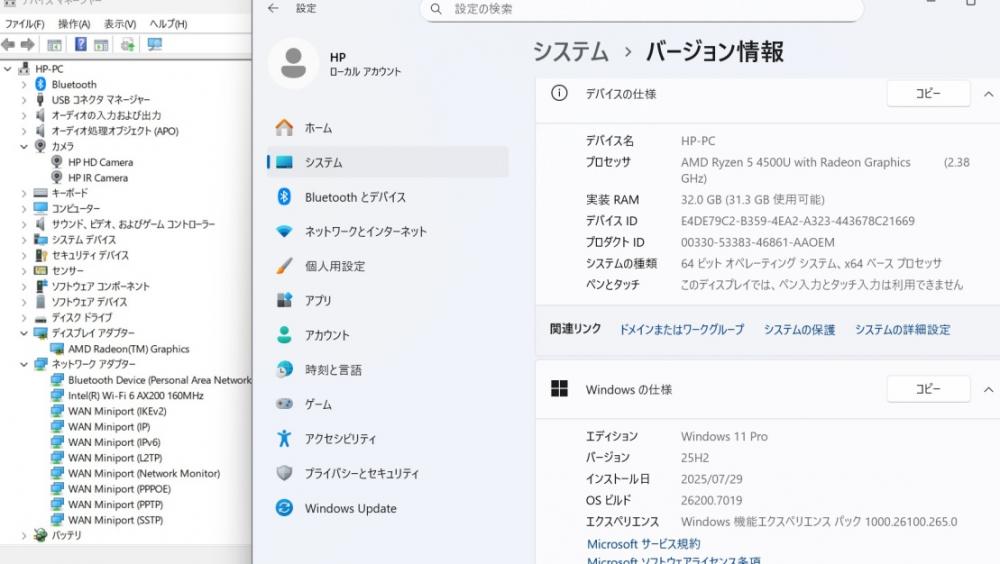Select the センサー category
This screenshot has width=1000, height=564.
point(68,271)
